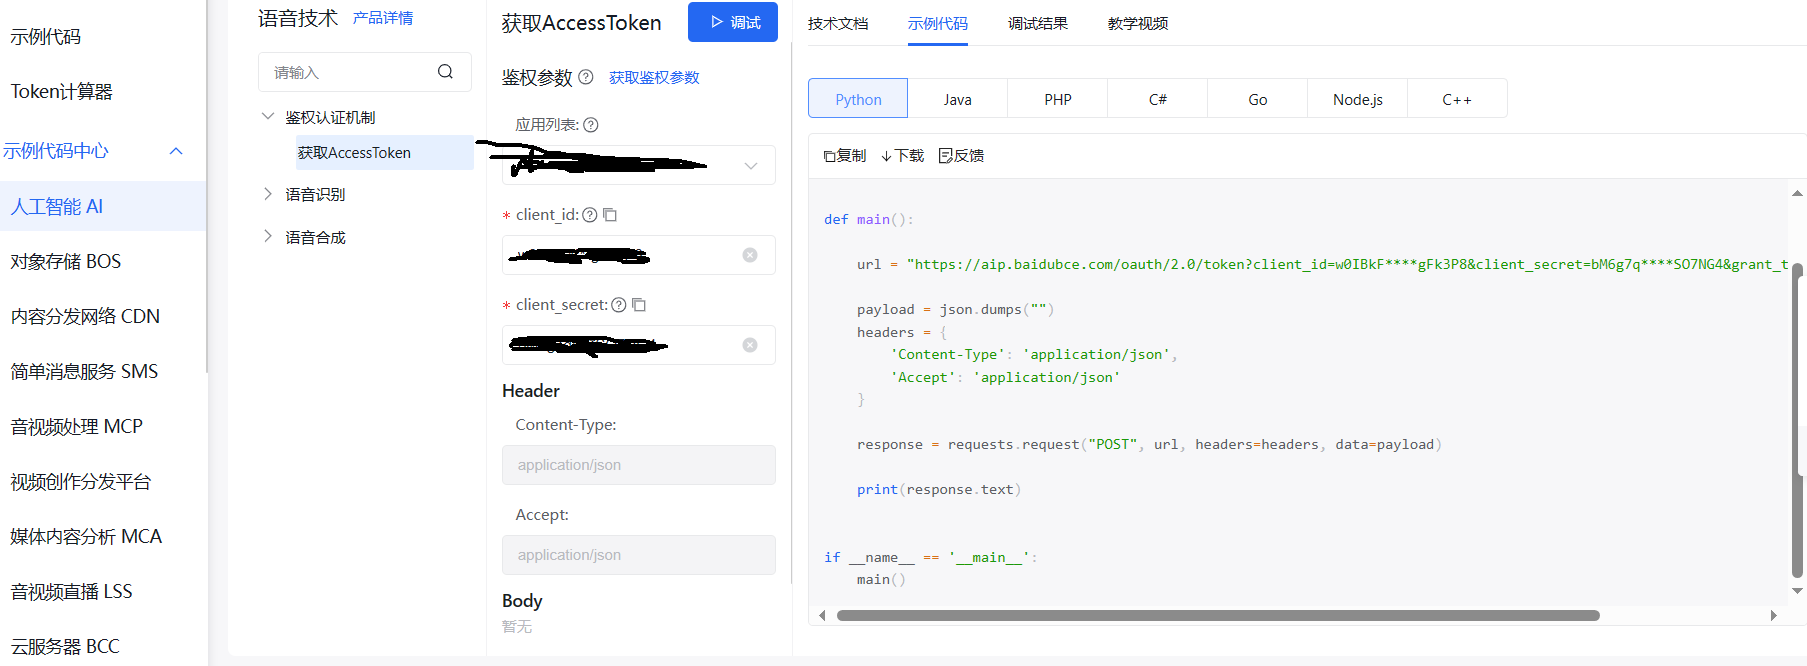Screen dimensions: 1807x666
Task: Click the code vertical scrollbar thumb
Action: coord(1797,420)
